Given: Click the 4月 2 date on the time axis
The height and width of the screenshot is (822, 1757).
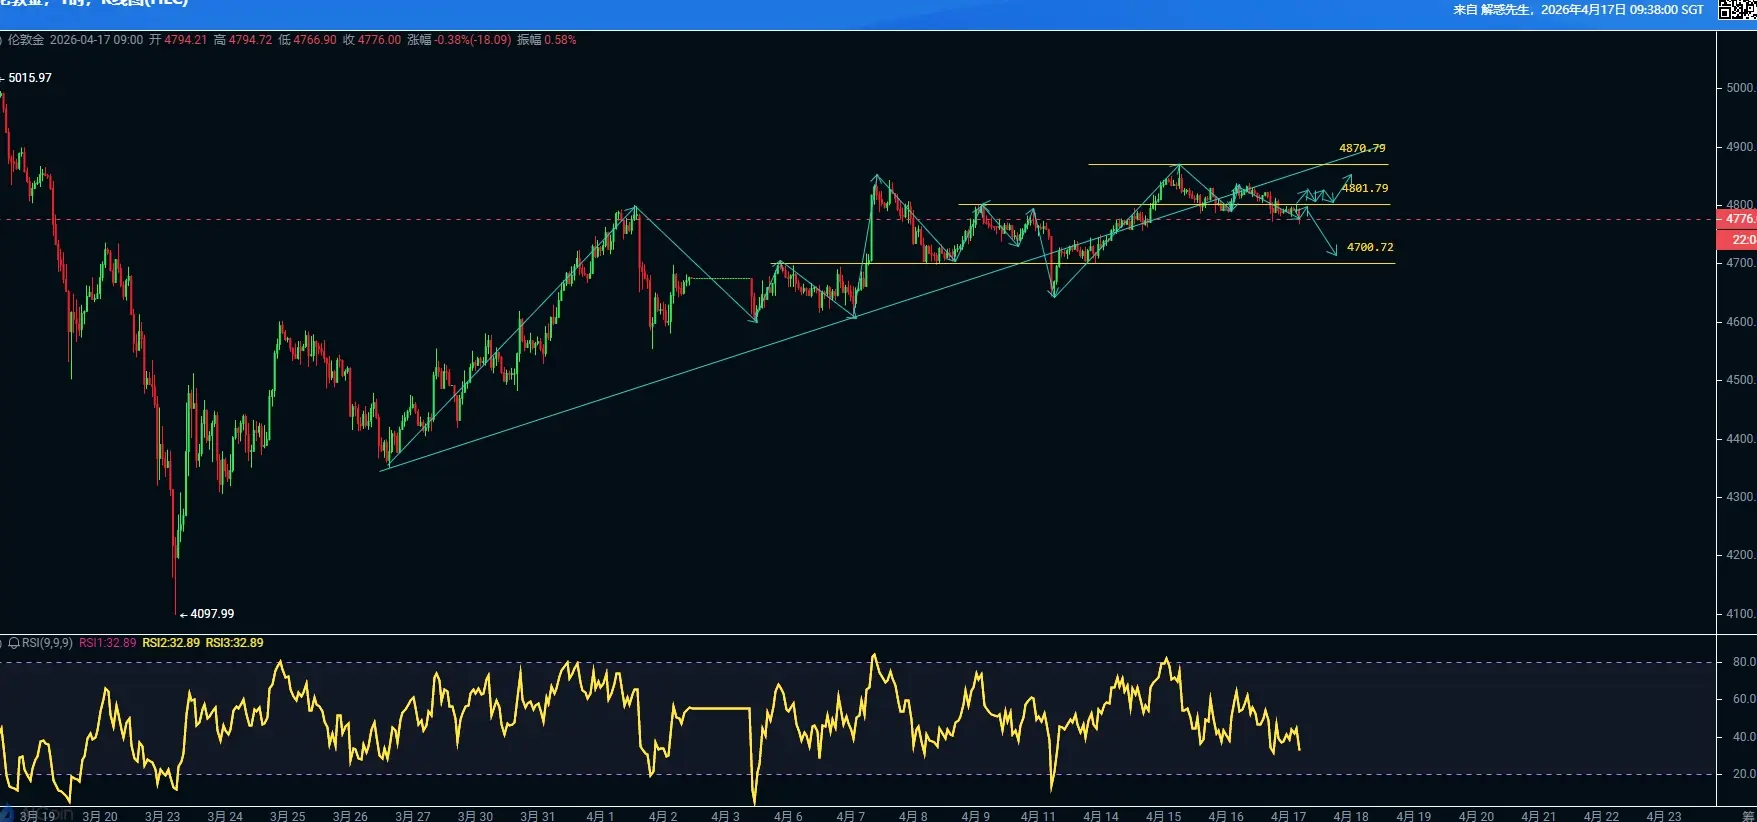Looking at the screenshot, I should coord(663,816).
